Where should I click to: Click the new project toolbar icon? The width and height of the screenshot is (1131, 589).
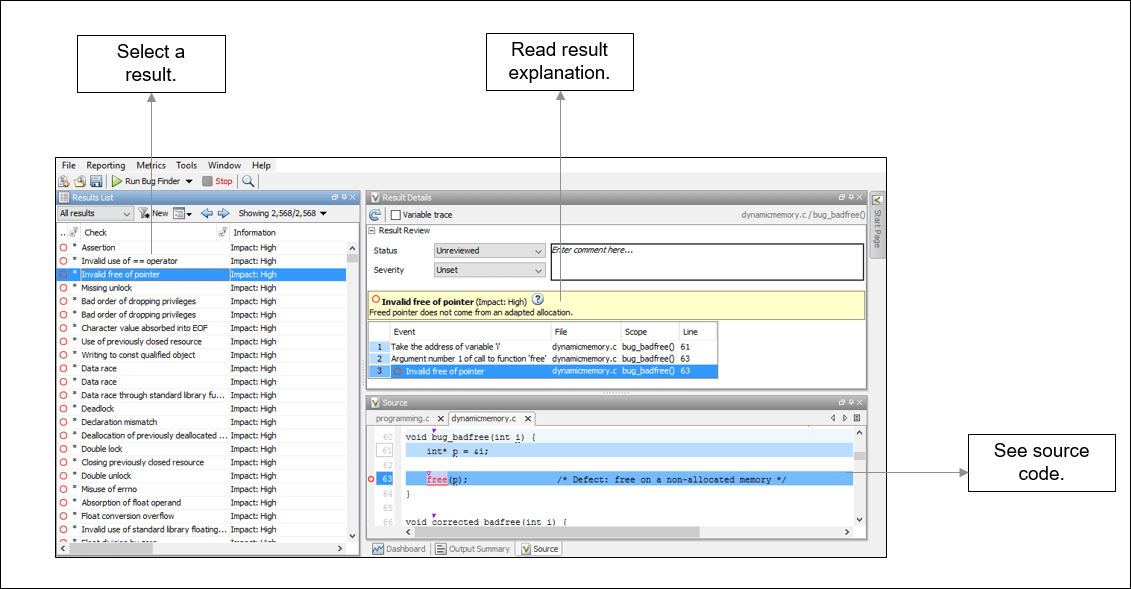pyautogui.click(x=64, y=182)
